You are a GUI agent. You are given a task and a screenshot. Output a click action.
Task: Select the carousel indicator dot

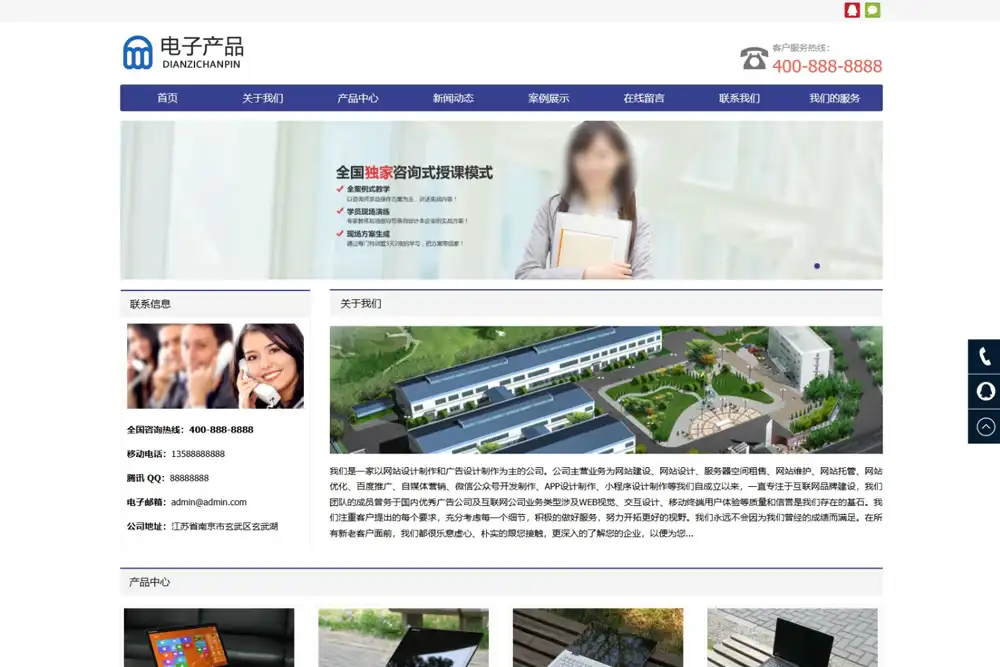pos(817,265)
